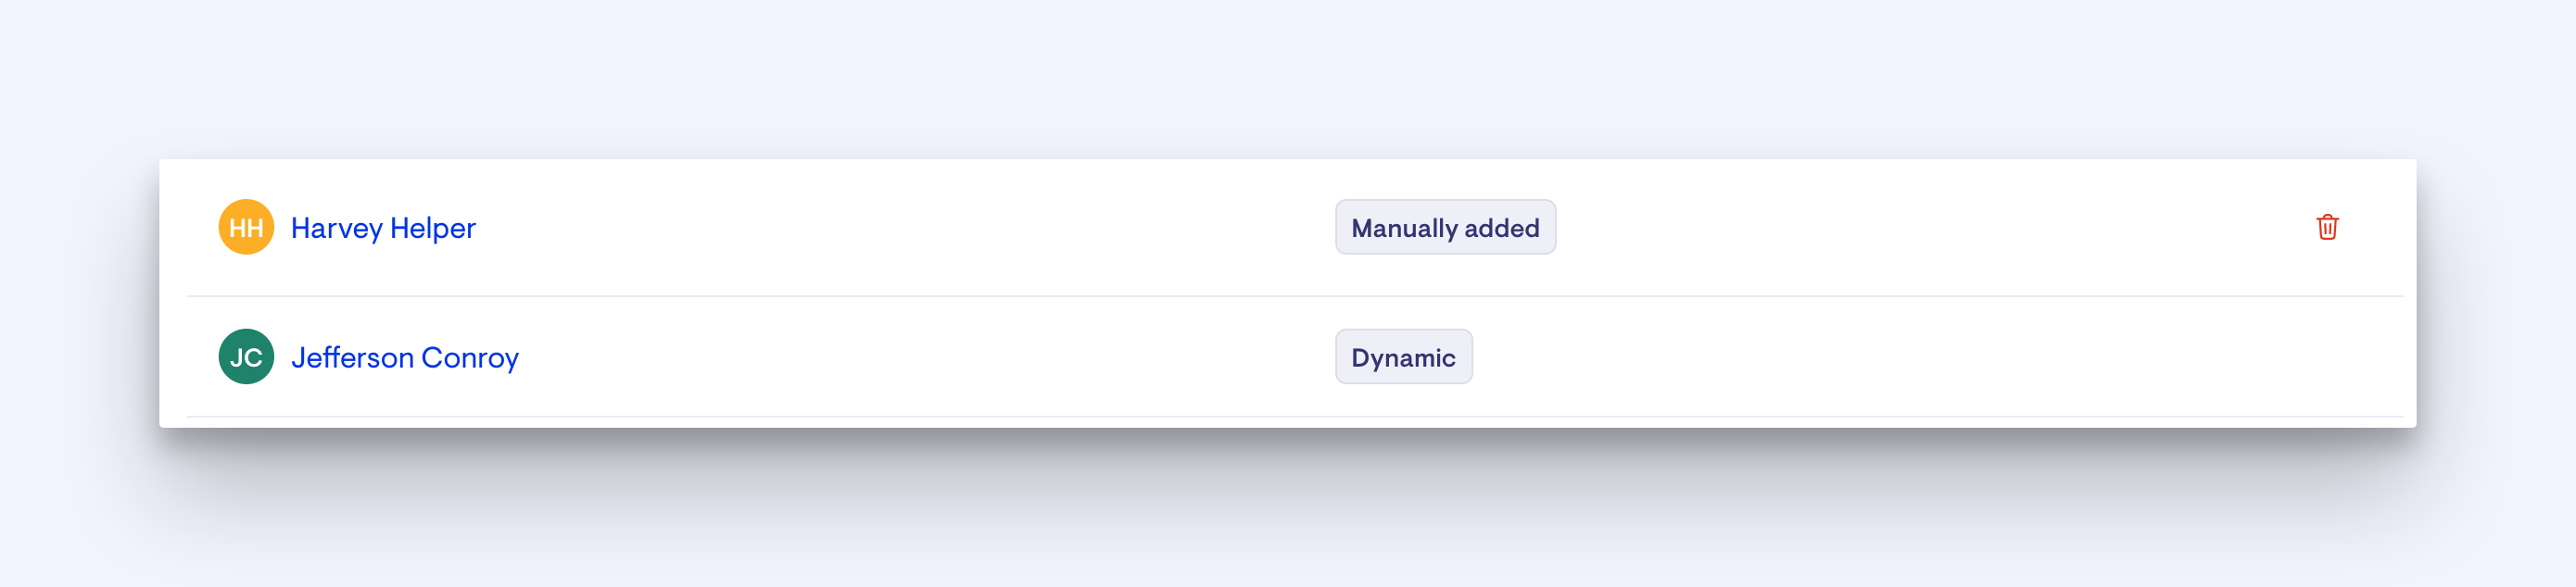Select Jefferson Conroy's circular initials icon
Screen dimensions: 2576x587
pos(246,357)
